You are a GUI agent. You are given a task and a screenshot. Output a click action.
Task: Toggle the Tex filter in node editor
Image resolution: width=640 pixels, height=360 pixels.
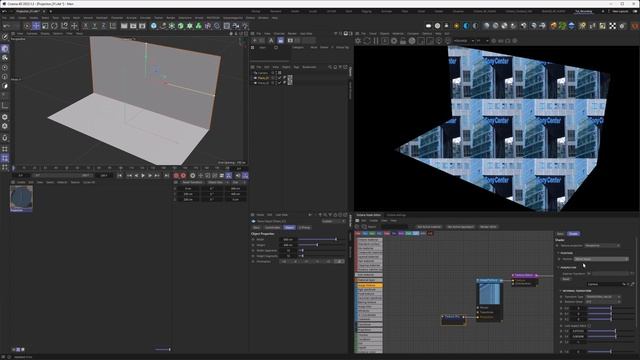(x=365, y=233)
